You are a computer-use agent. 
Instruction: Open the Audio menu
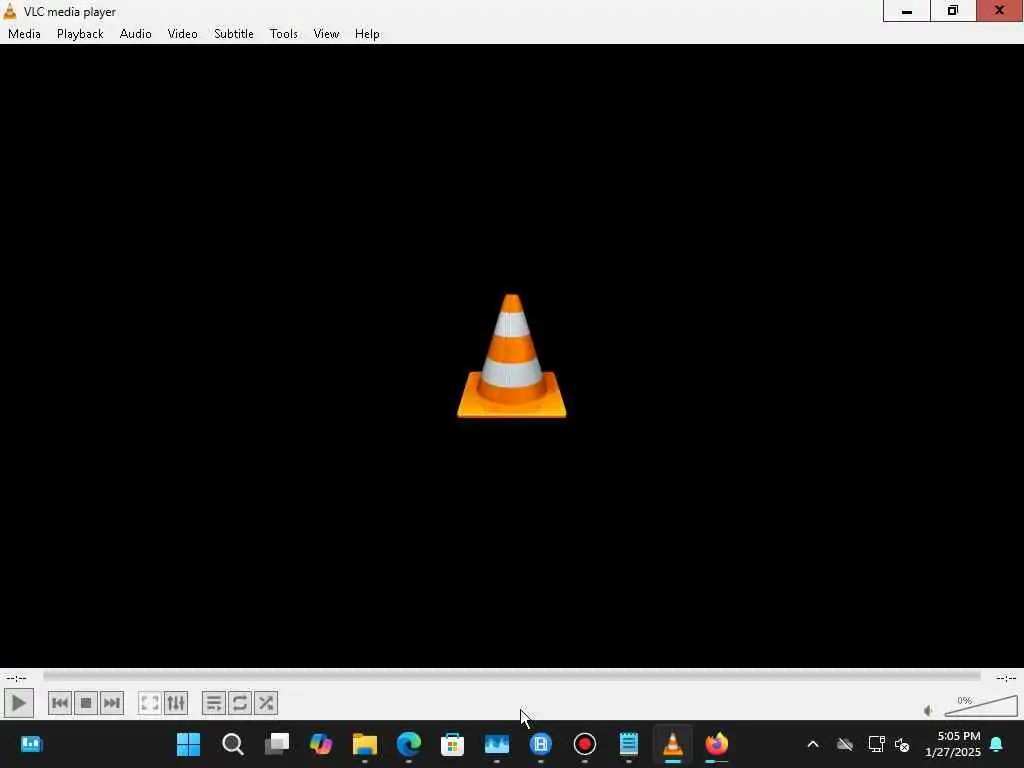(136, 34)
